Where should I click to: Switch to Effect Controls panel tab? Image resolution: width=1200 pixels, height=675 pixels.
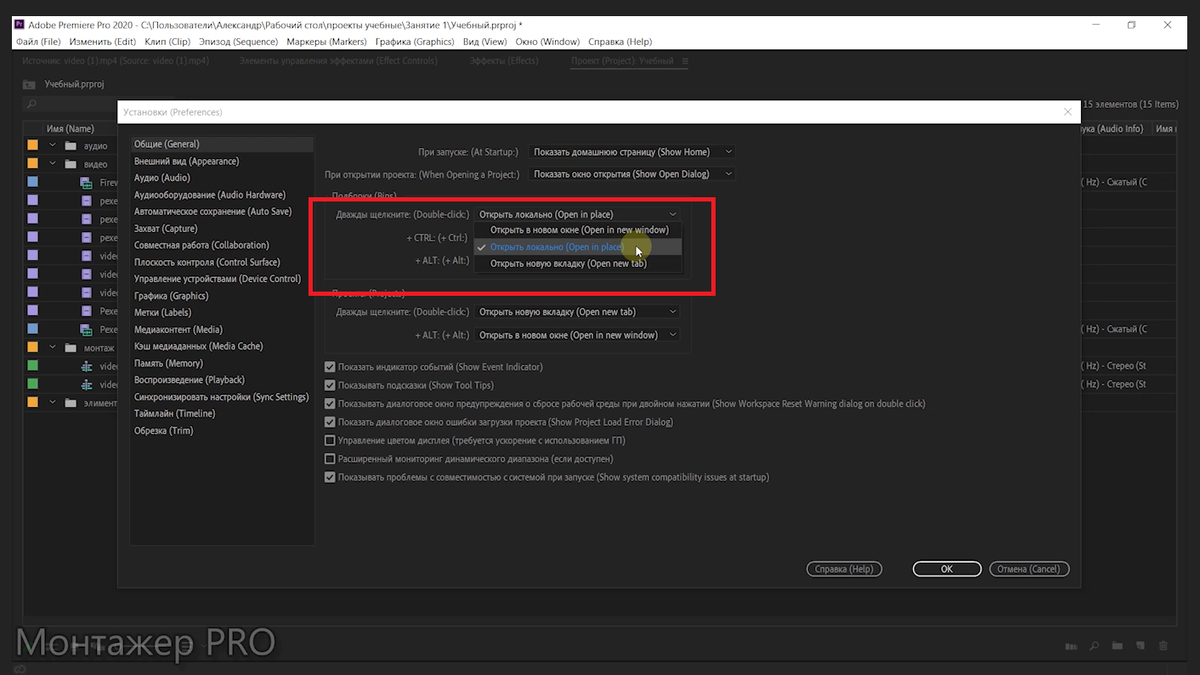point(338,61)
